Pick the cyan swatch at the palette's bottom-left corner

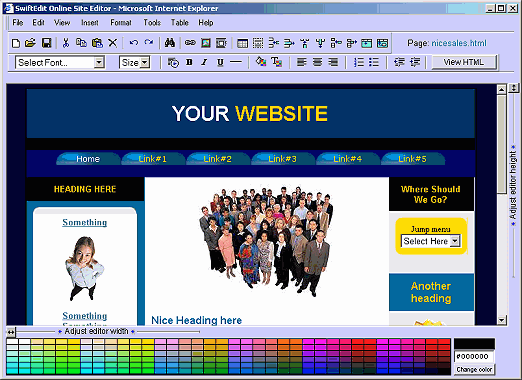pos(13,371)
